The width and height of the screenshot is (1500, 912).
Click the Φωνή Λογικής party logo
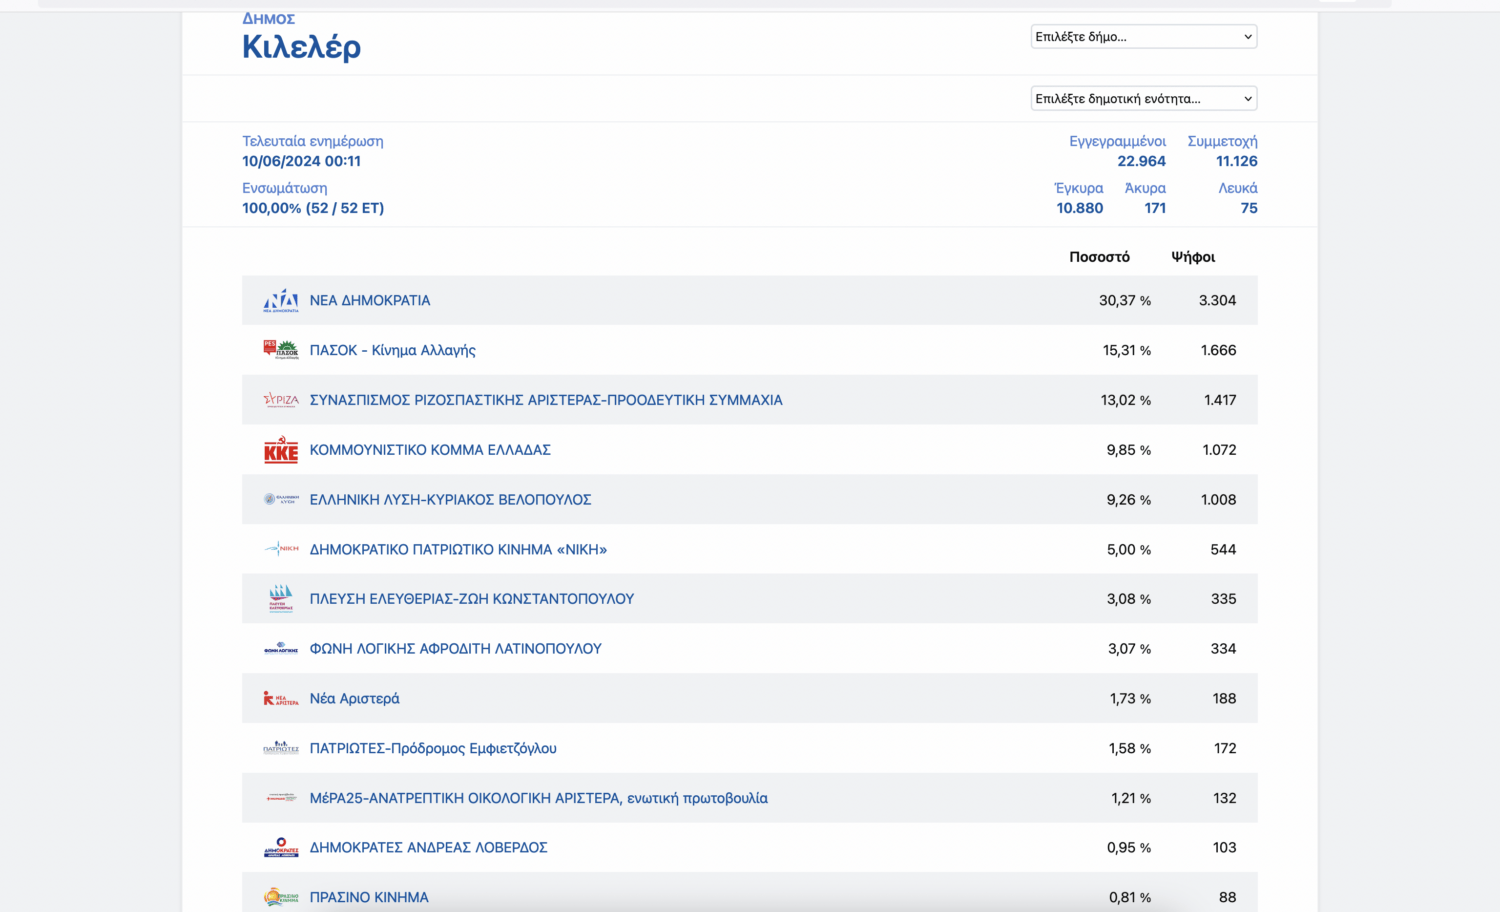(281, 648)
